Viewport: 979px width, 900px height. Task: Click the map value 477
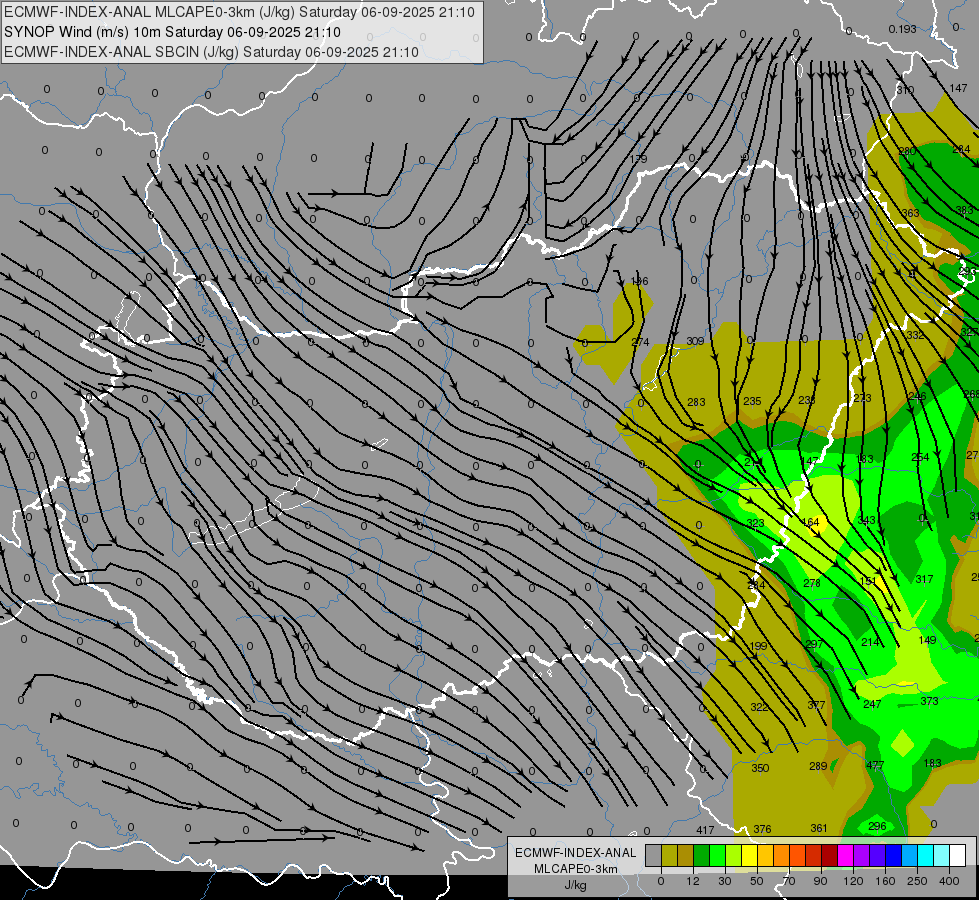pyautogui.click(x=875, y=764)
